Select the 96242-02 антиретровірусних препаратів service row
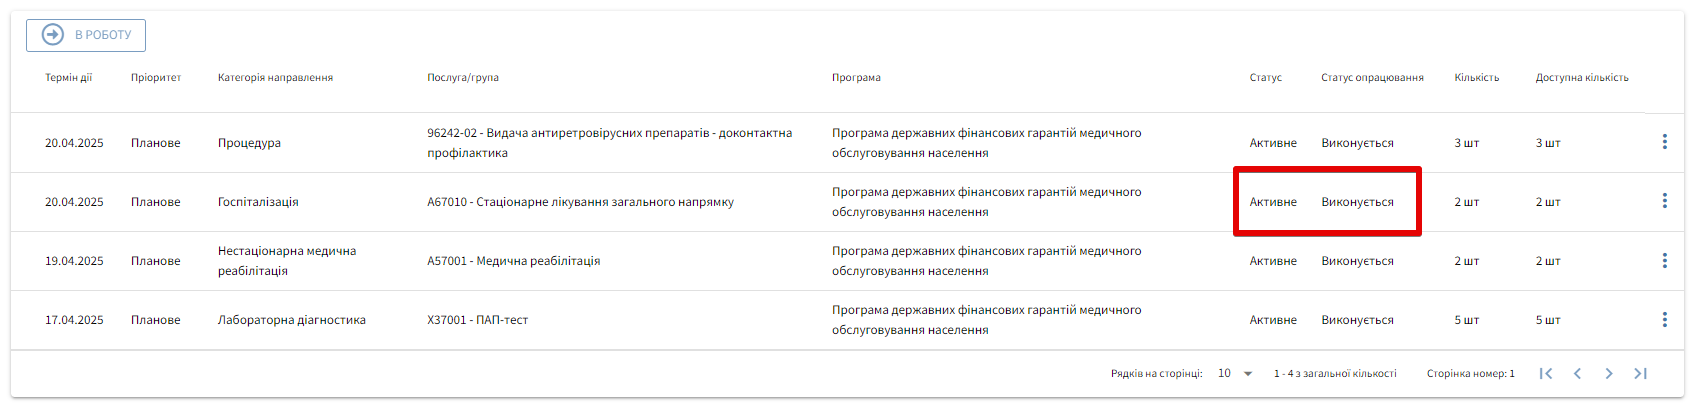 coord(609,143)
